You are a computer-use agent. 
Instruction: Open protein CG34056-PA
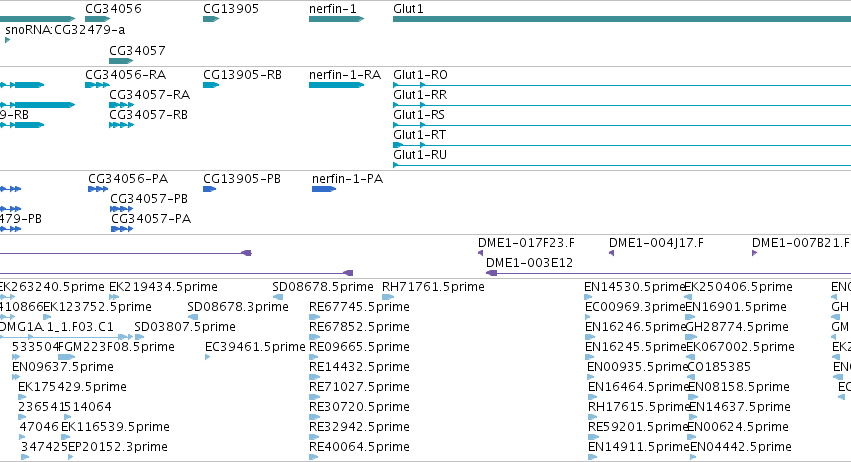[128, 179]
